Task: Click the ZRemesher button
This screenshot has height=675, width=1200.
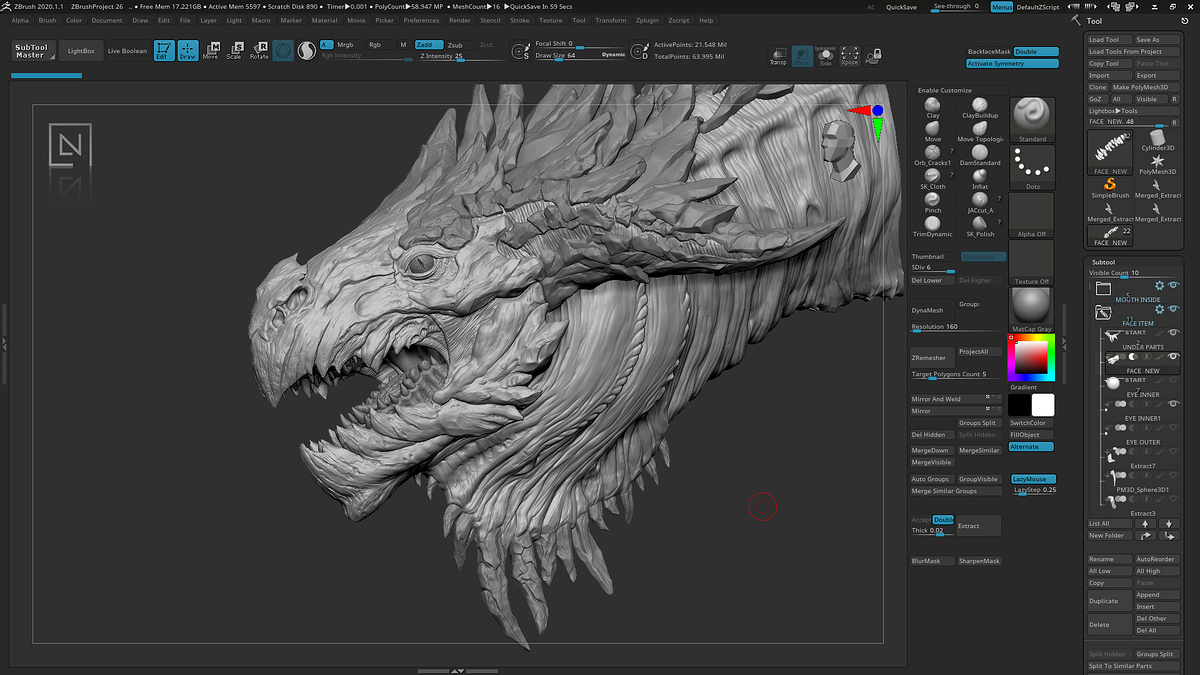Action: 932,358
